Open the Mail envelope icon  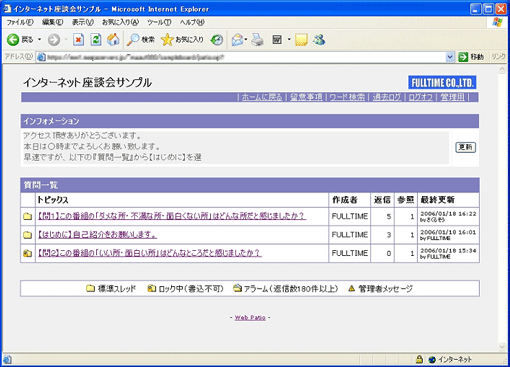point(238,40)
